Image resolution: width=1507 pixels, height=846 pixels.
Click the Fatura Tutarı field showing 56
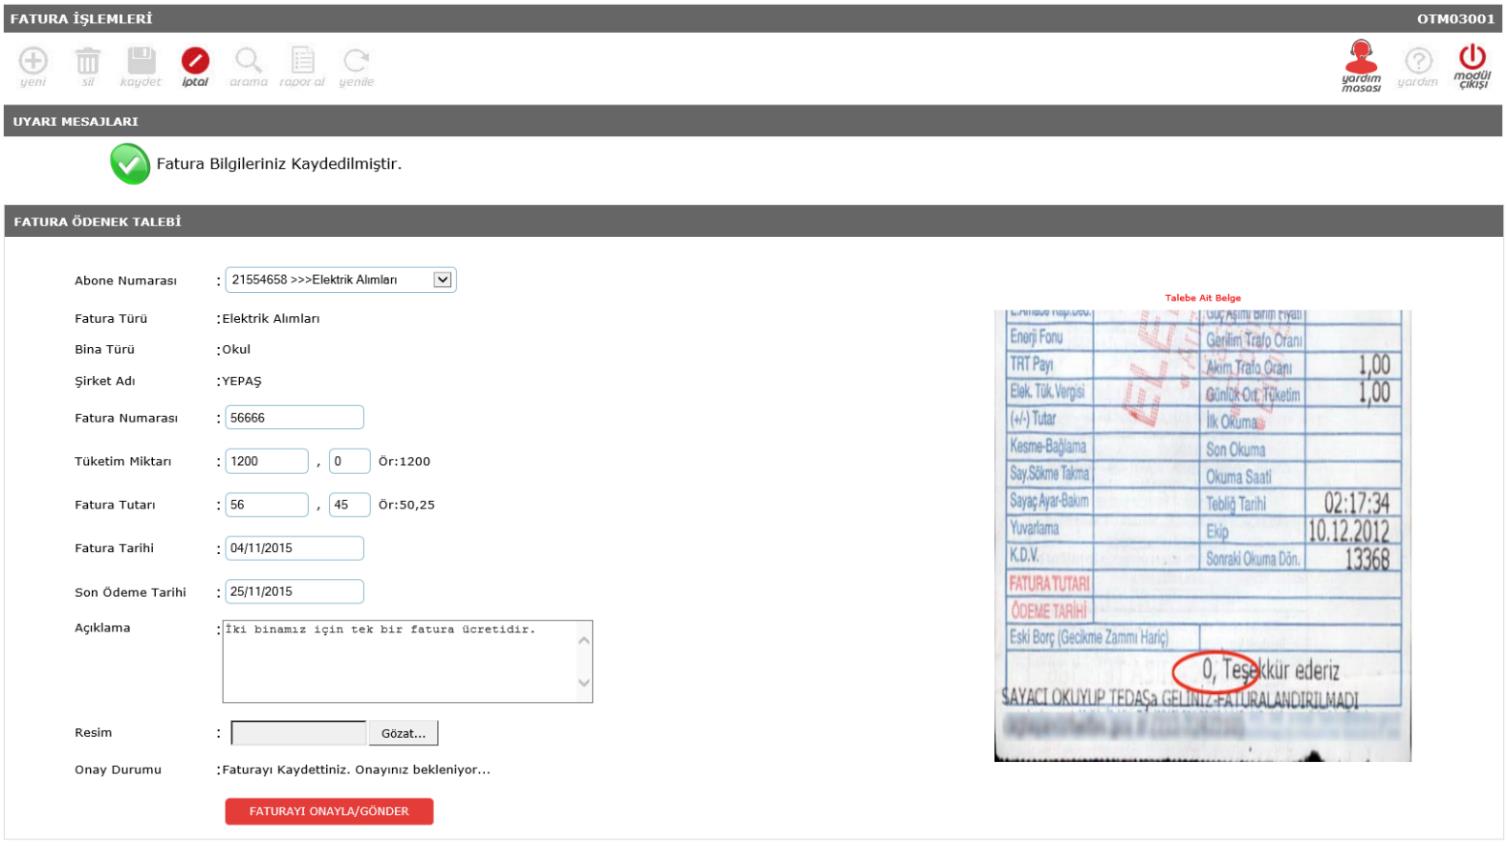(x=267, y=505)
